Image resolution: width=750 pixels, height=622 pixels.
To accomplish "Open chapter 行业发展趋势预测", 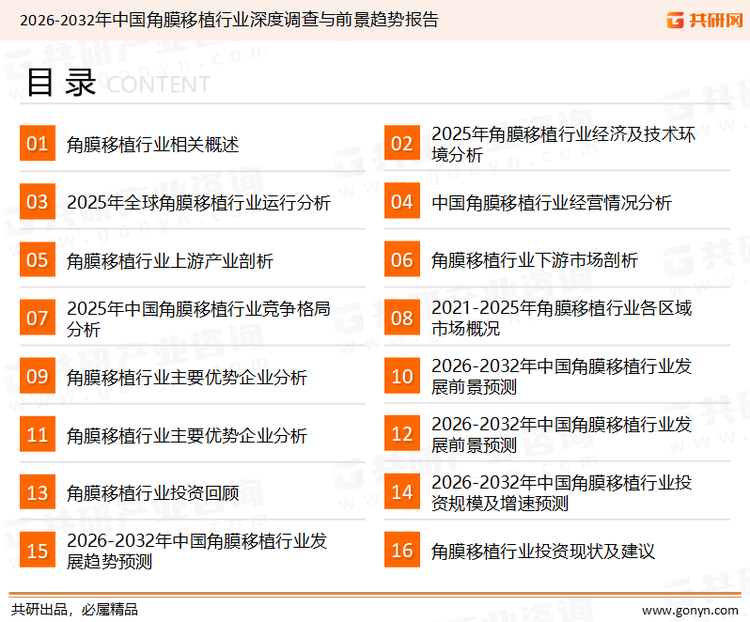I will (197, 551).
